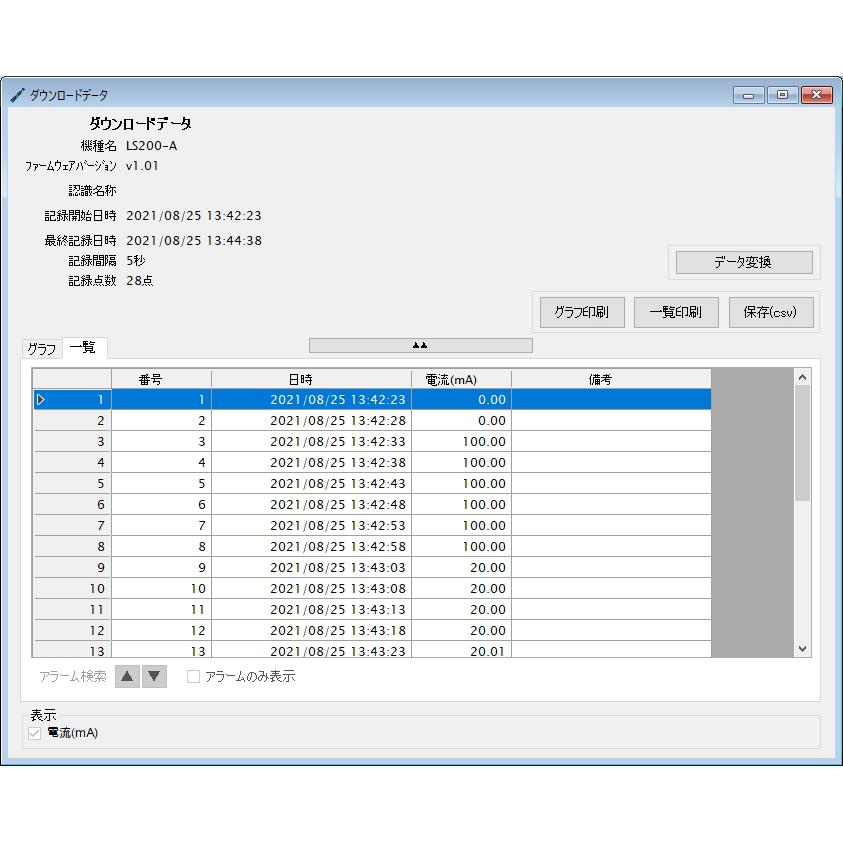The image size is (843, 843).
Task: Sort by the 番号 column header
Action: [161, 380]
